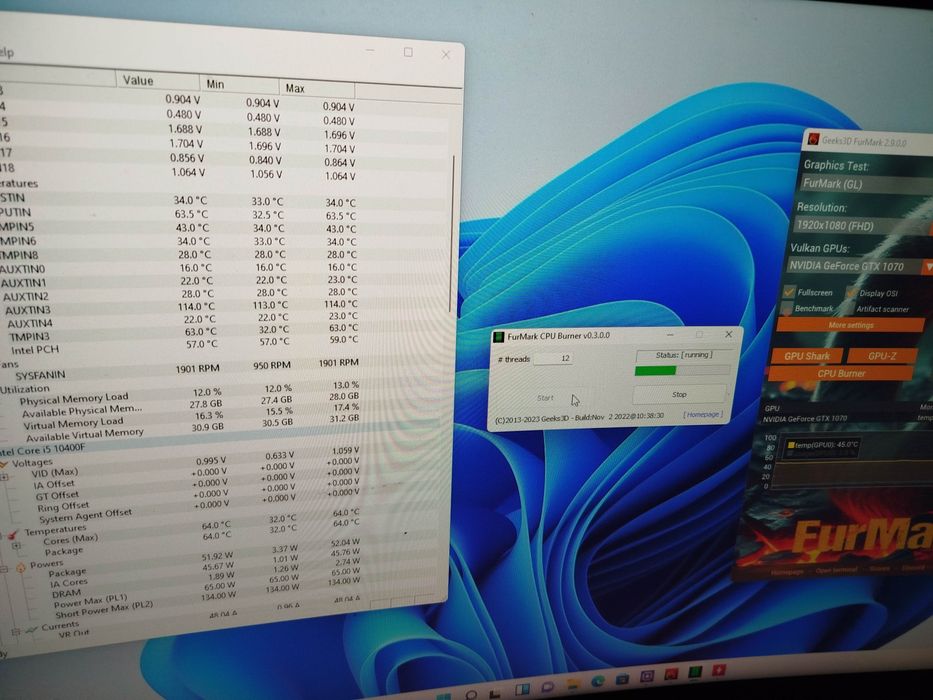Click the Stop button in CPU Burner
This screenshot has height=700, width=933.
click(x=679, y=395)
